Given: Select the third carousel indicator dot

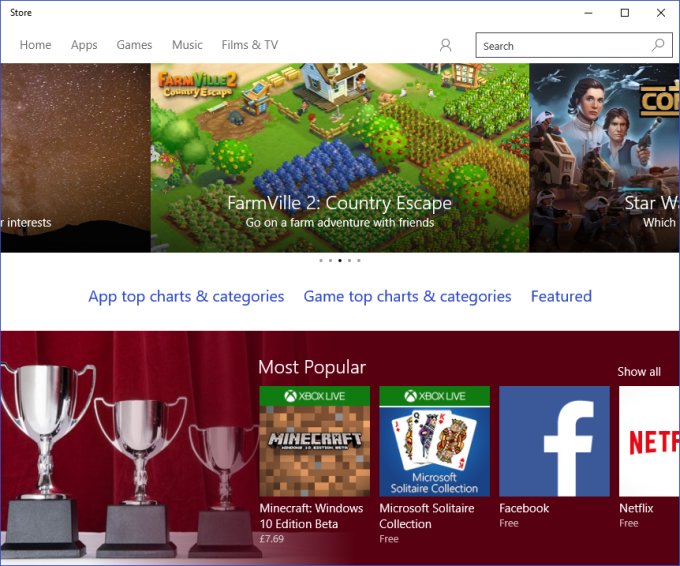Looking at the screenshot, I should [340, 261].
